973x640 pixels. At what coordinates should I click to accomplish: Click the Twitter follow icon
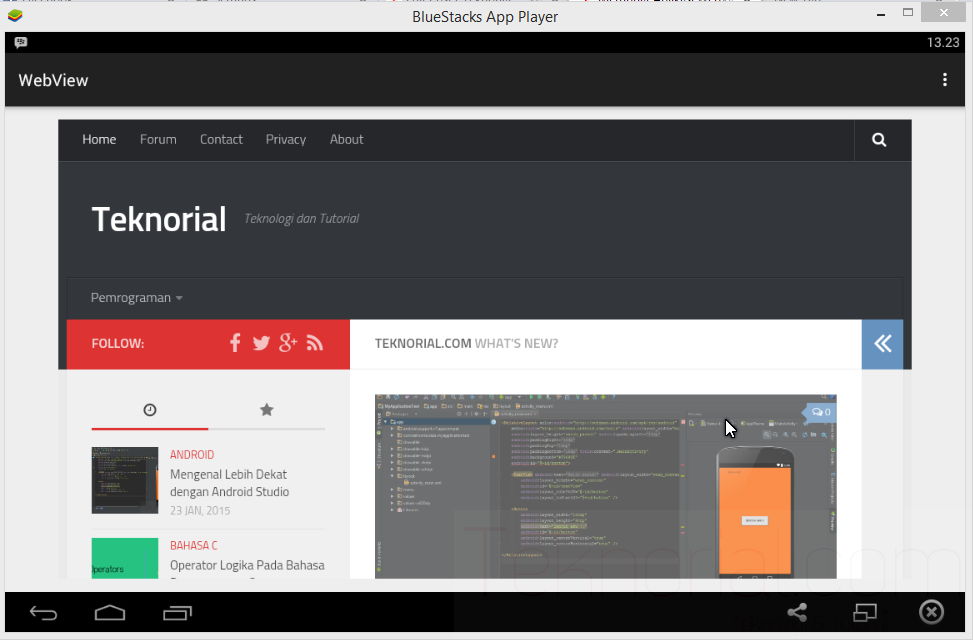tap(261, 342)
